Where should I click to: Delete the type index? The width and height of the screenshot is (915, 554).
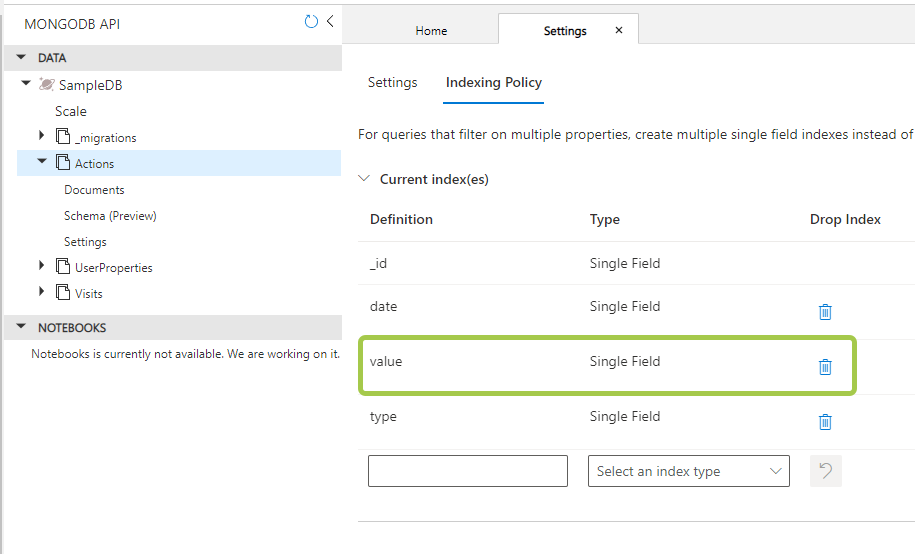pos(825,421)
